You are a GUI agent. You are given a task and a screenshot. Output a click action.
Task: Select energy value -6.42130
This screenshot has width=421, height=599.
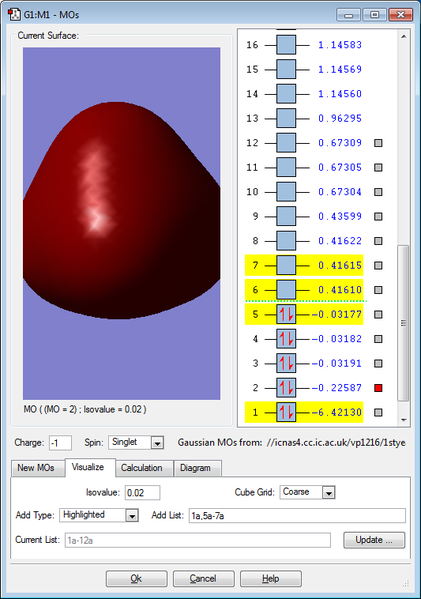(x=336, y=413)
